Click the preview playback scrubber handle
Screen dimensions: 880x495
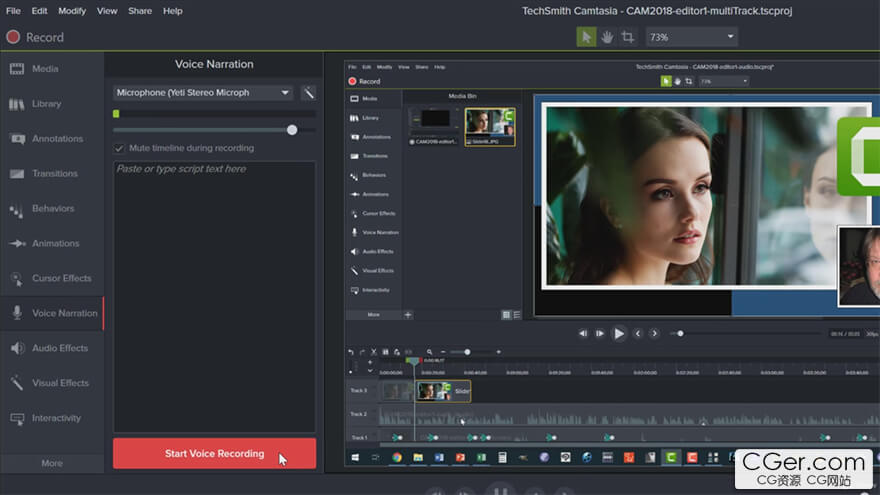click(x=680, y=334)
